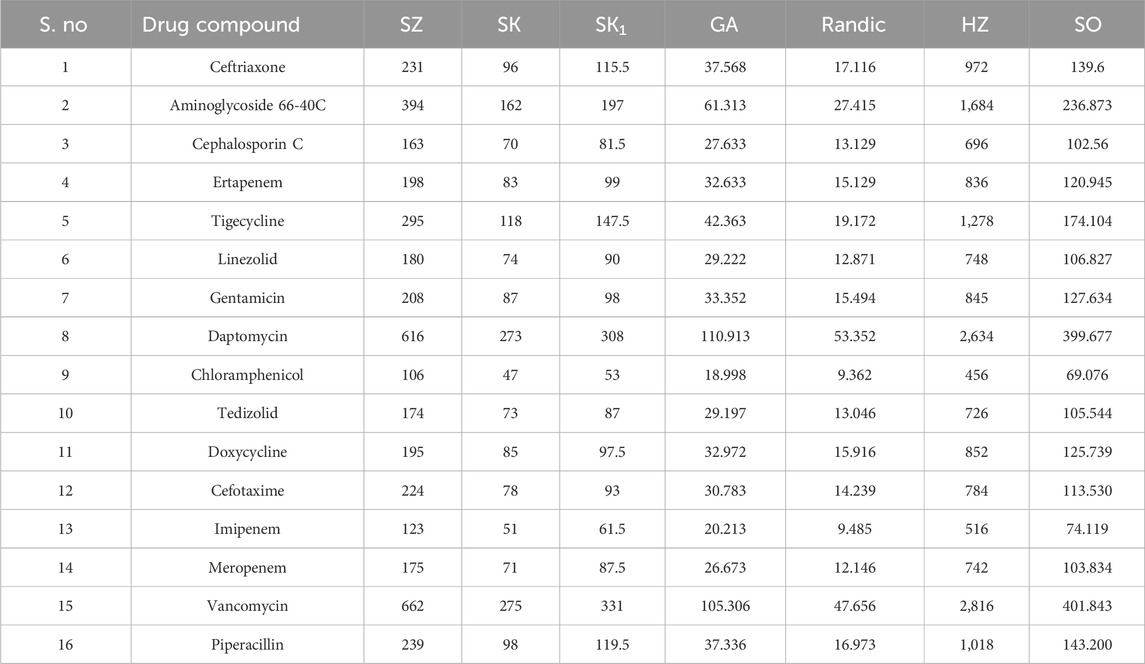Select the Piperacillin cell in last row
Screen dimensions: 1145x664
(x=247, y=644)
